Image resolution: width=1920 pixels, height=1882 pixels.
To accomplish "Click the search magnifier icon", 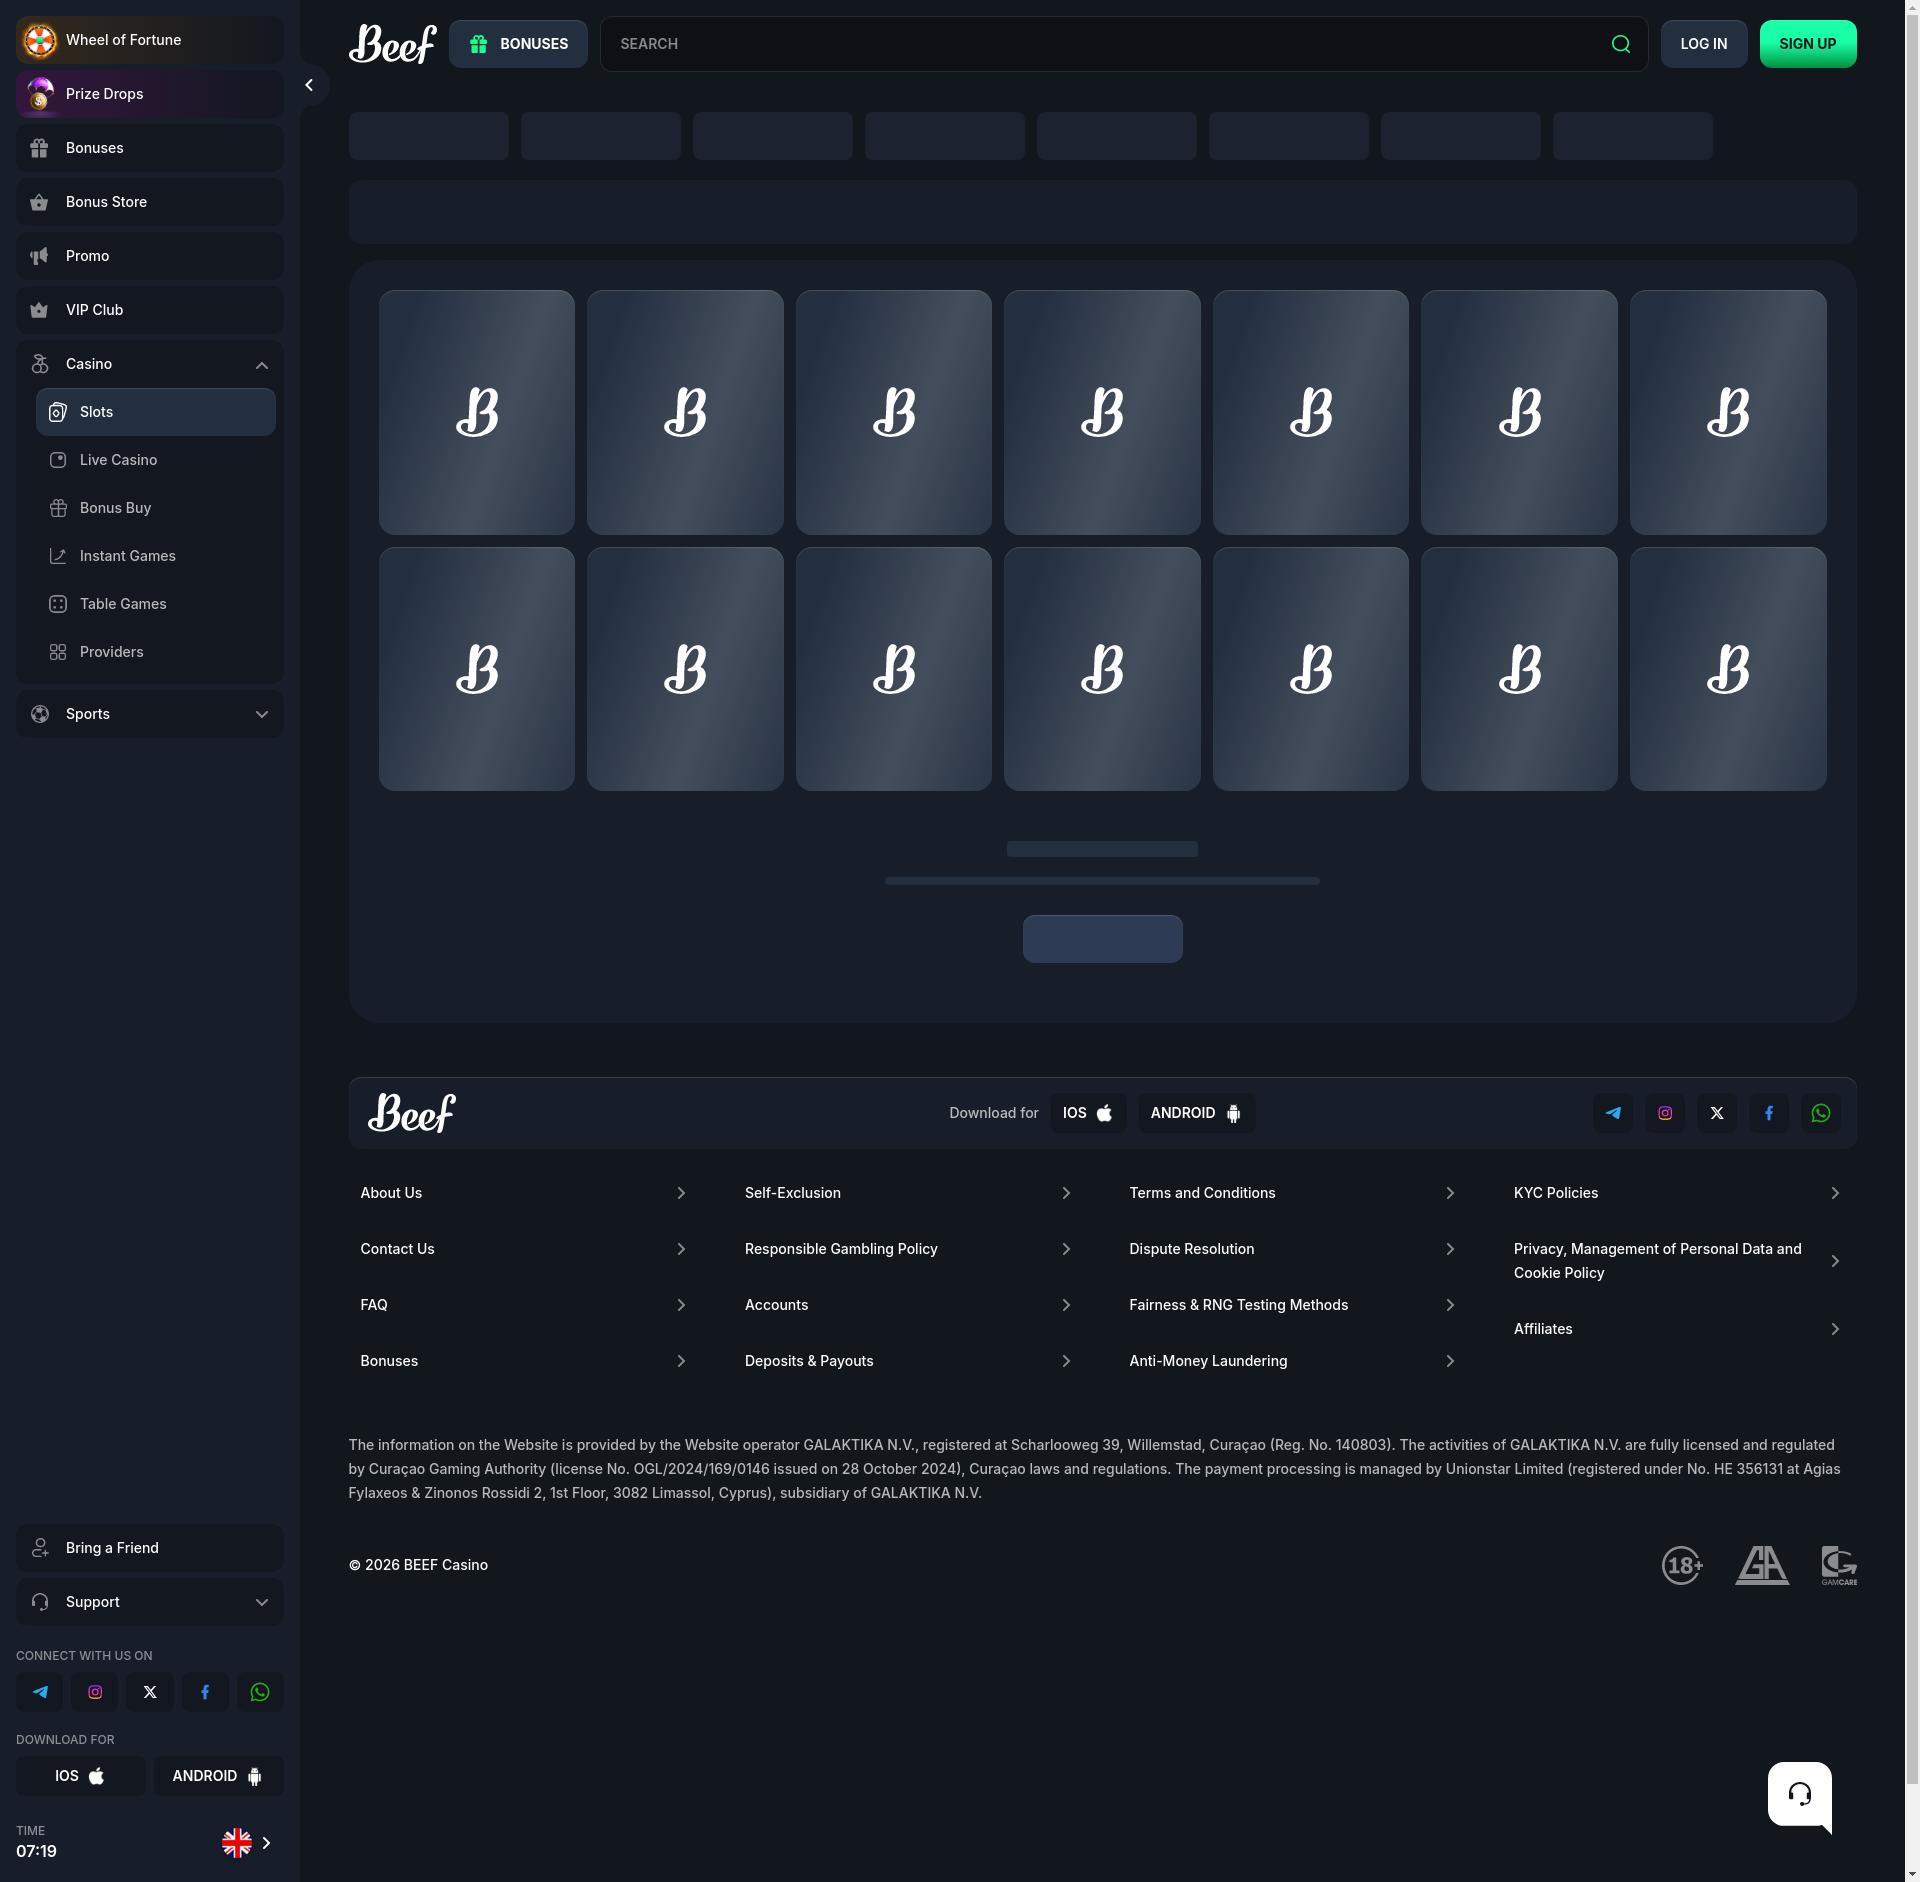I will pyautogui.click(x=1620, y=44).
